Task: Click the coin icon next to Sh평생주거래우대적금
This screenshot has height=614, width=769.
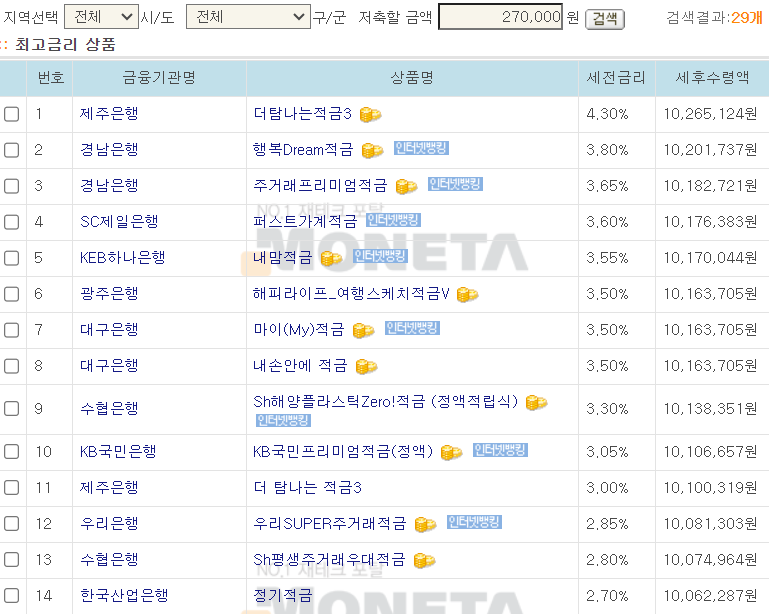Action: tap(424, 560)
